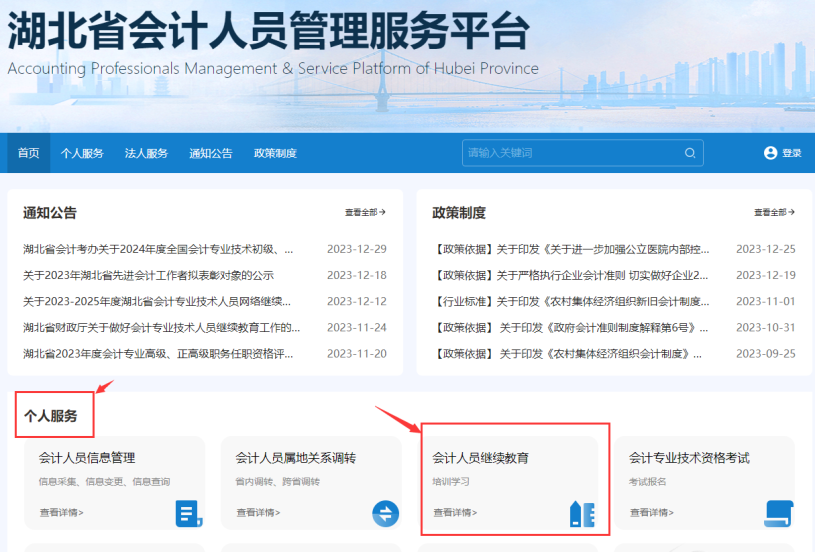Expand all policies via 查看全部 in 政策制度
Image resolution: width=815 pixels, height=552 pixels.
pos(774,212)
